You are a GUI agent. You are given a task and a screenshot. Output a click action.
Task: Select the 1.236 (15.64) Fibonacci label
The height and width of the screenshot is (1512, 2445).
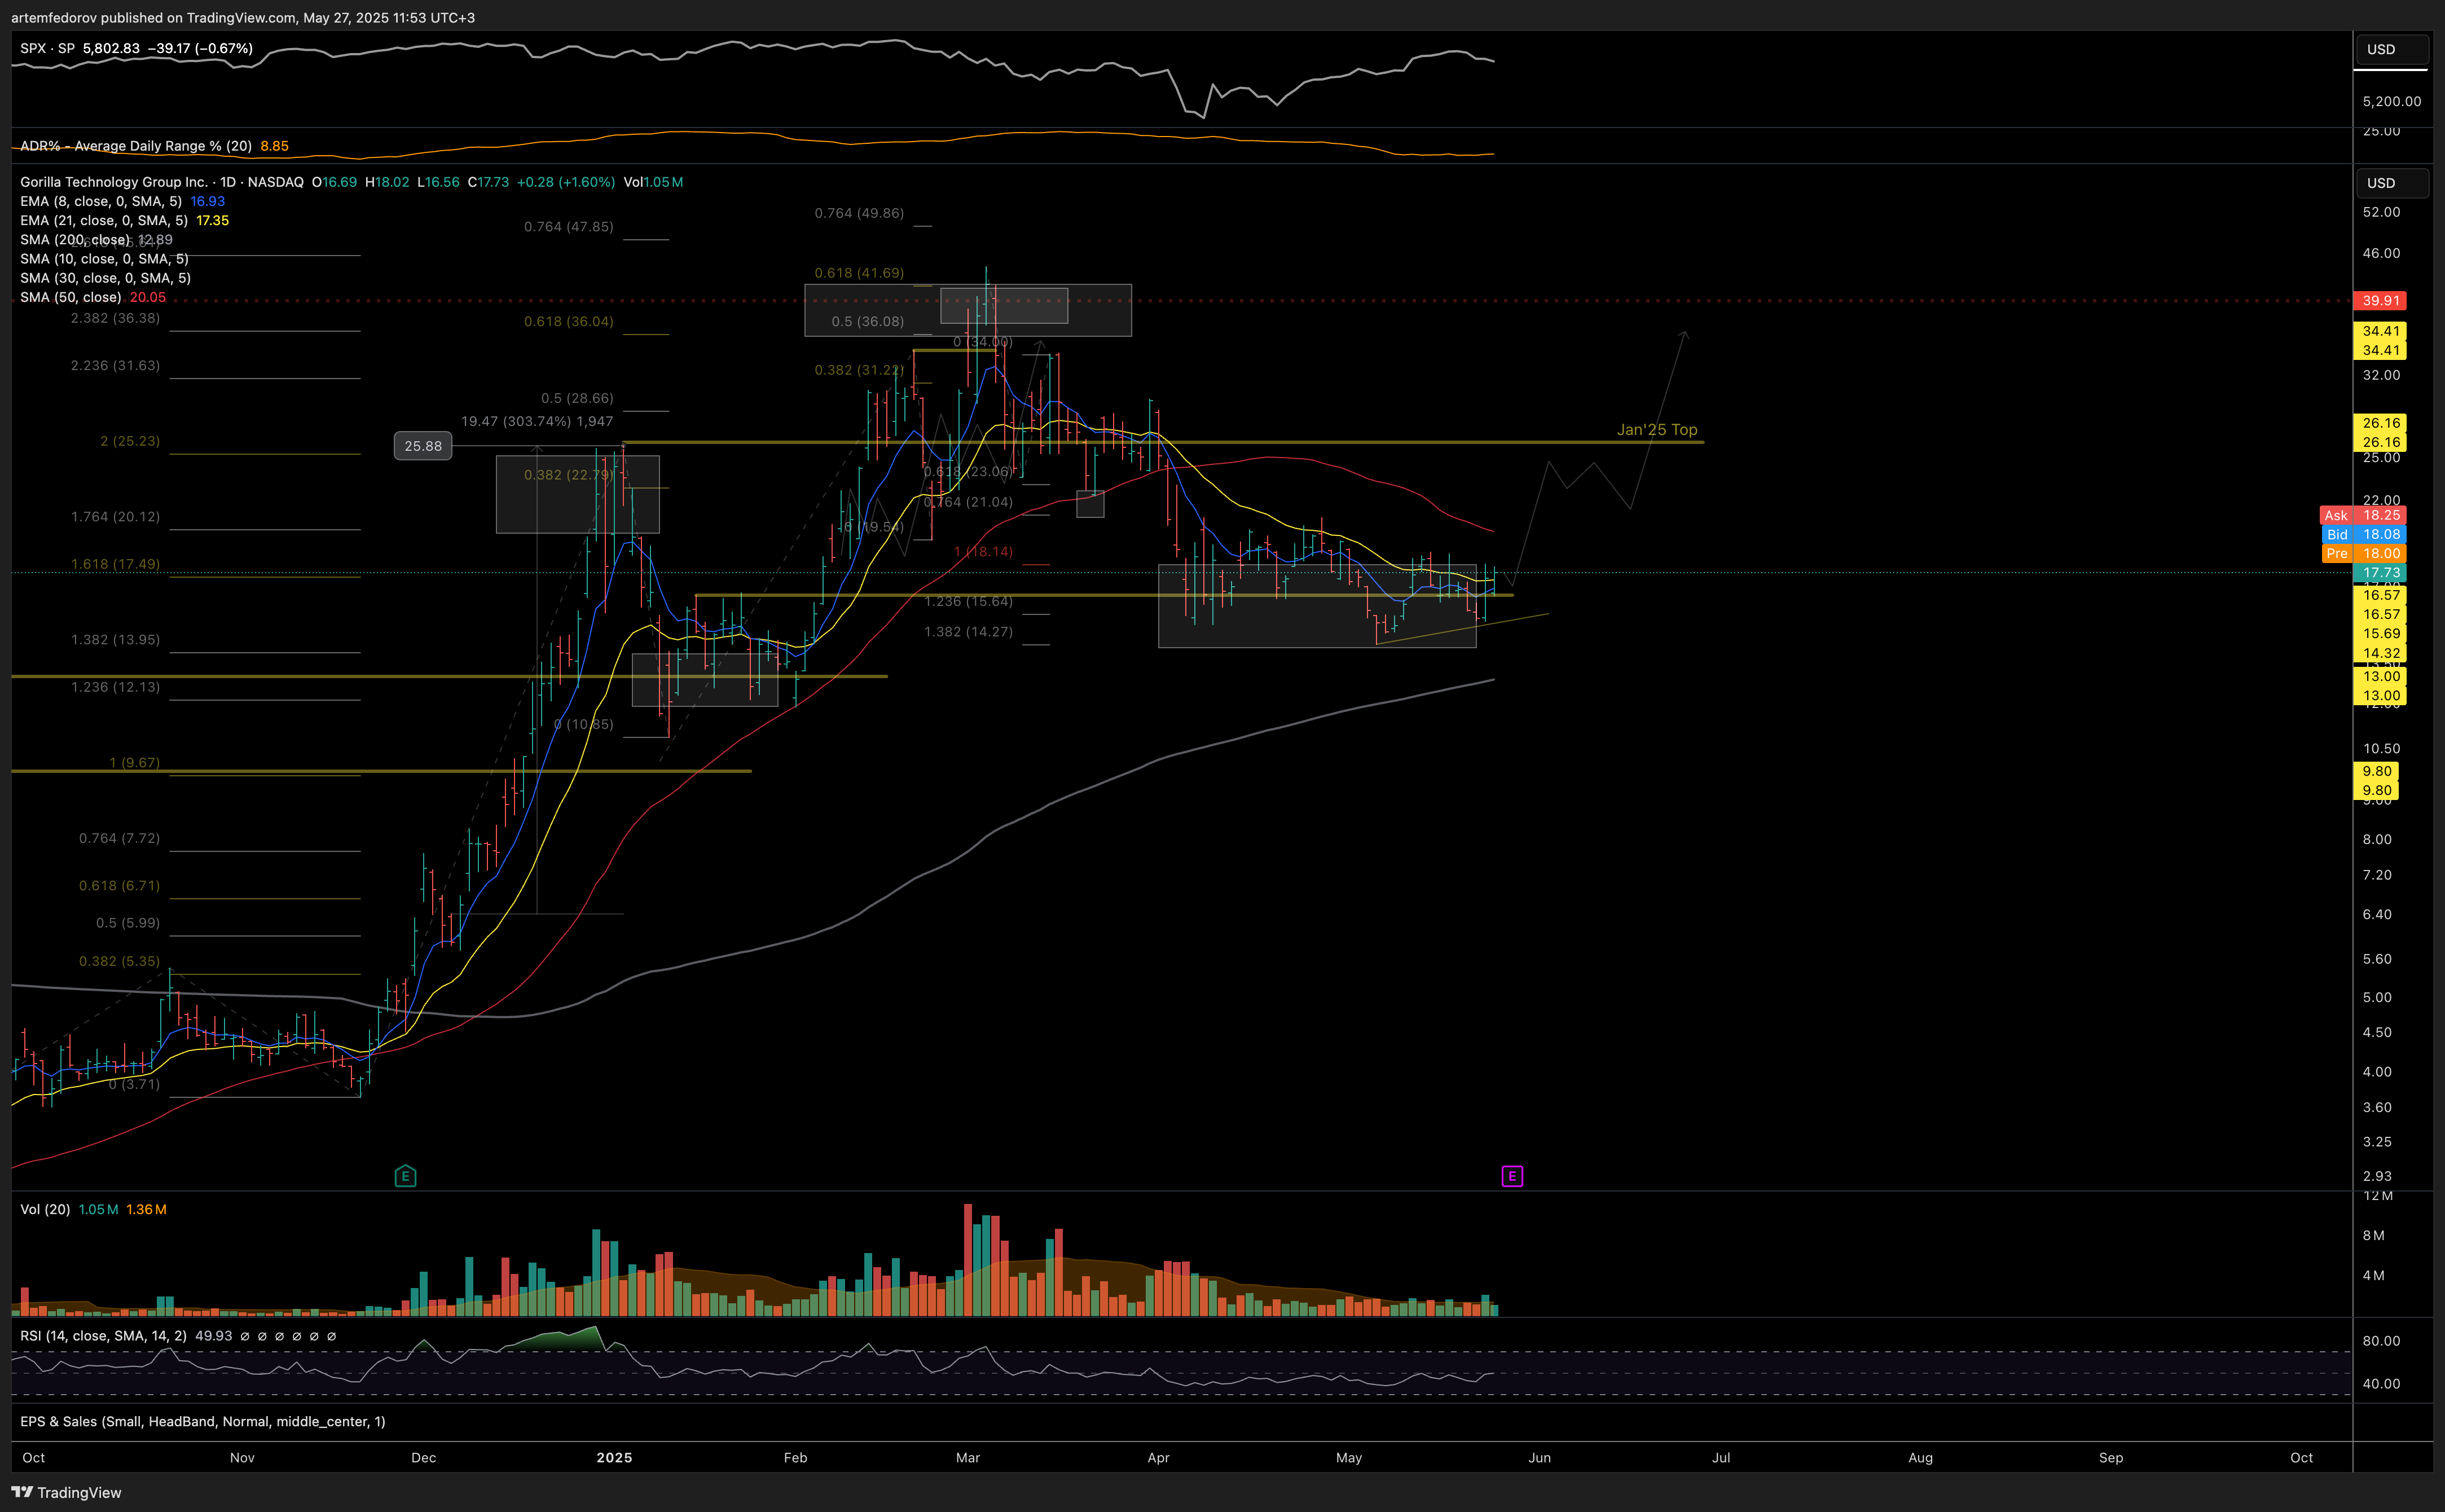968,602
